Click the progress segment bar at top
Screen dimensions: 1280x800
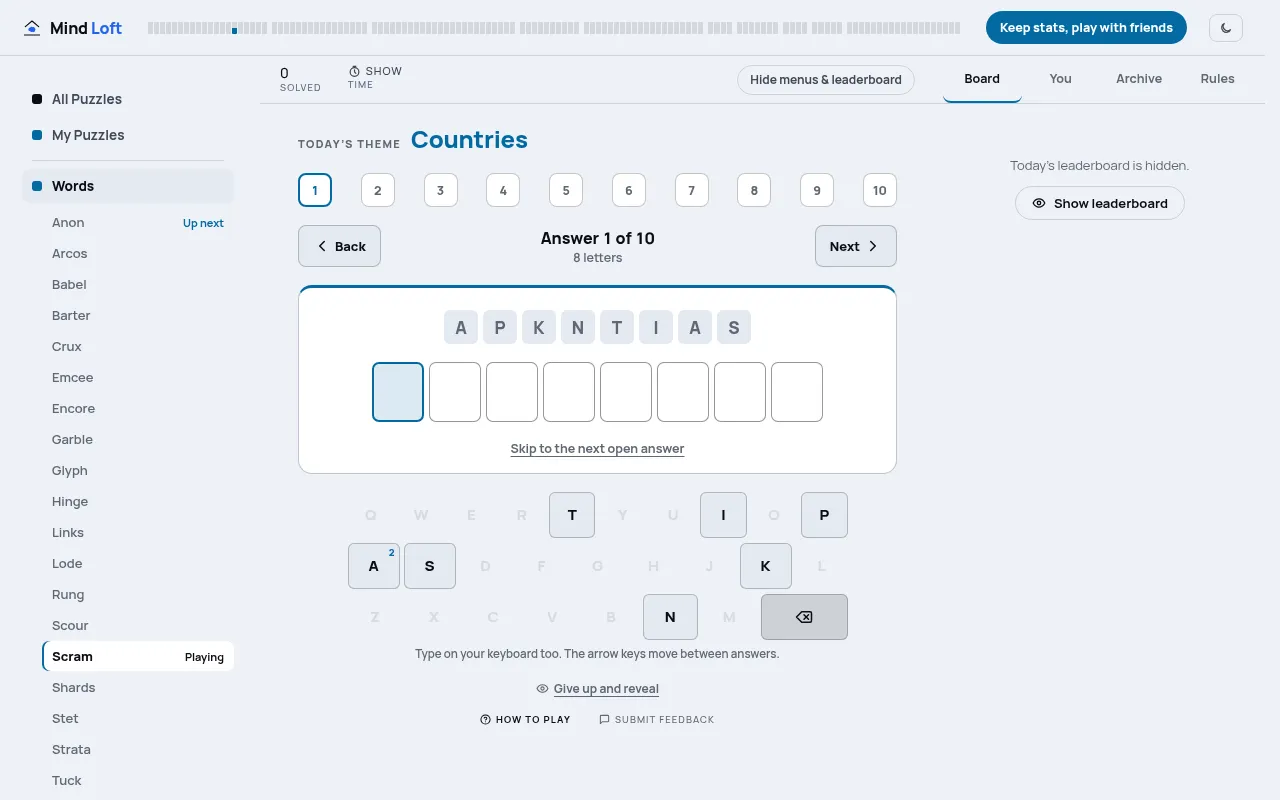554,29
